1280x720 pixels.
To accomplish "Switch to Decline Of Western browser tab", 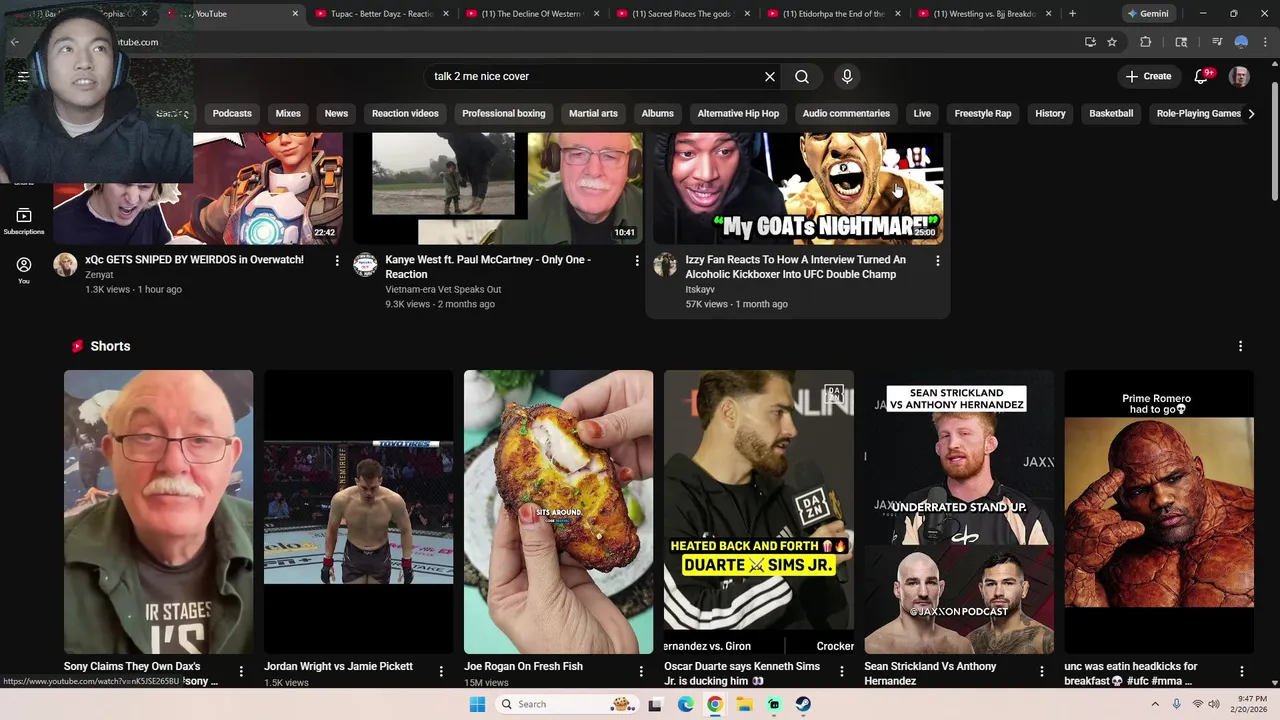I will 533,14.
